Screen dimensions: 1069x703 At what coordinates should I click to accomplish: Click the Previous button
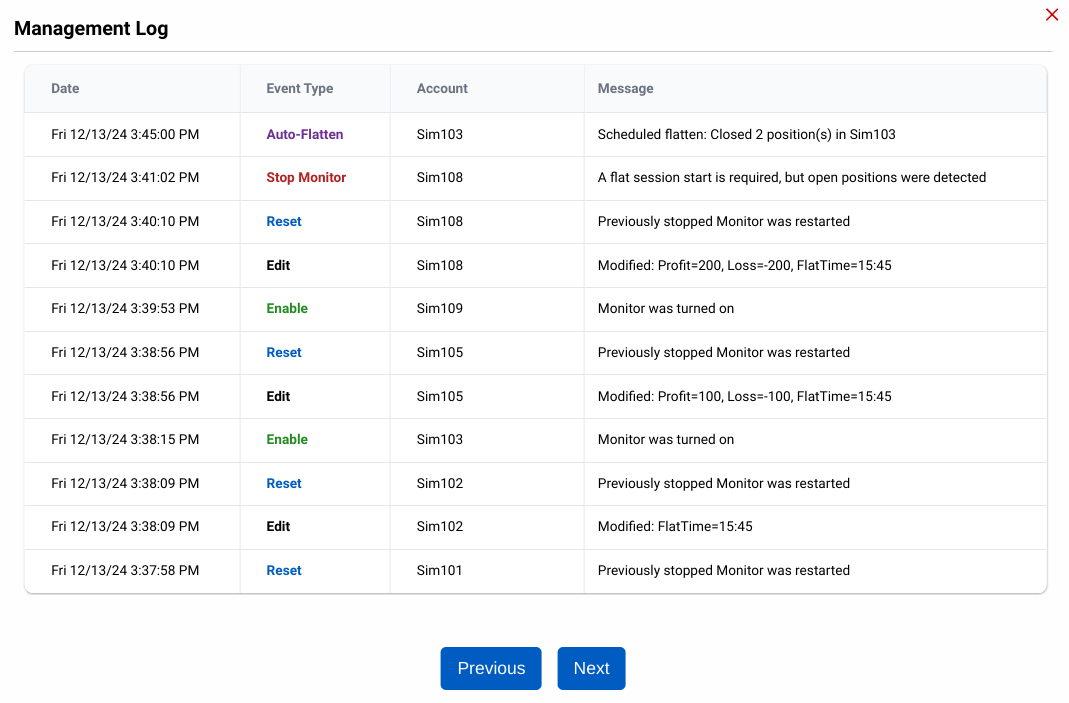[x=490, y=668]
